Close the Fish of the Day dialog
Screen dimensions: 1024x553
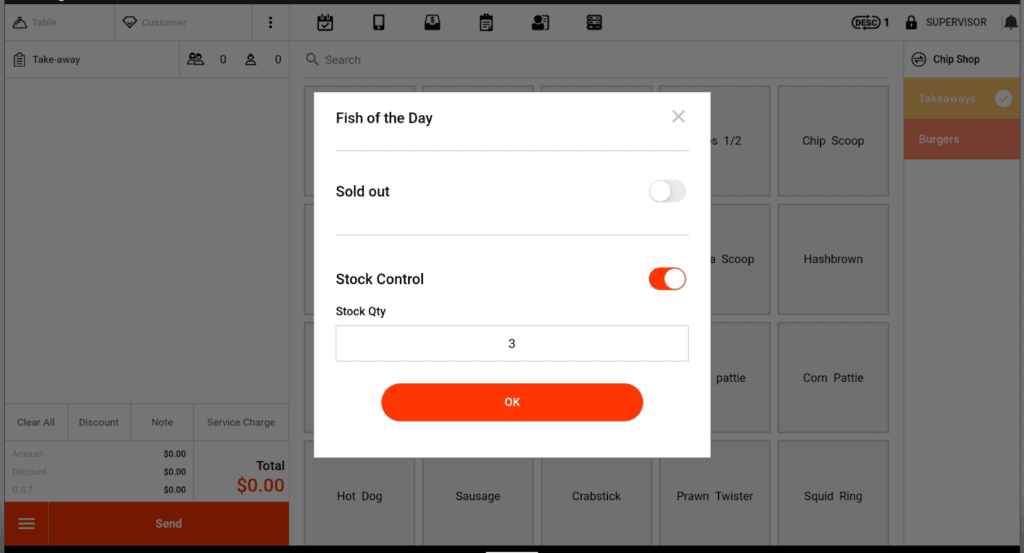tap(678, 117)
